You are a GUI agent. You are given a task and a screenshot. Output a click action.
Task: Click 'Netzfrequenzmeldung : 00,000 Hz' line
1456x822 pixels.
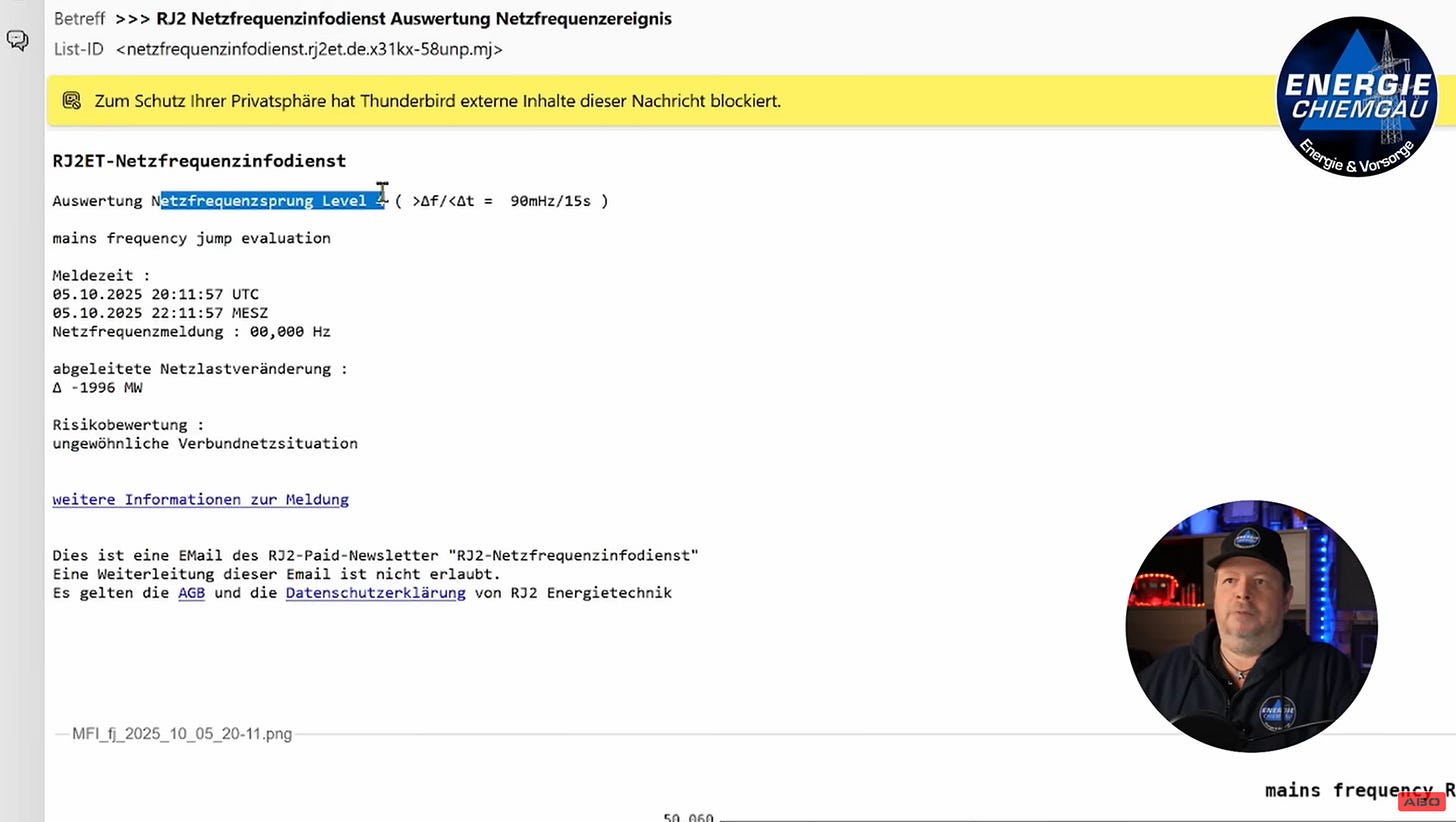[x=191, y=332]
